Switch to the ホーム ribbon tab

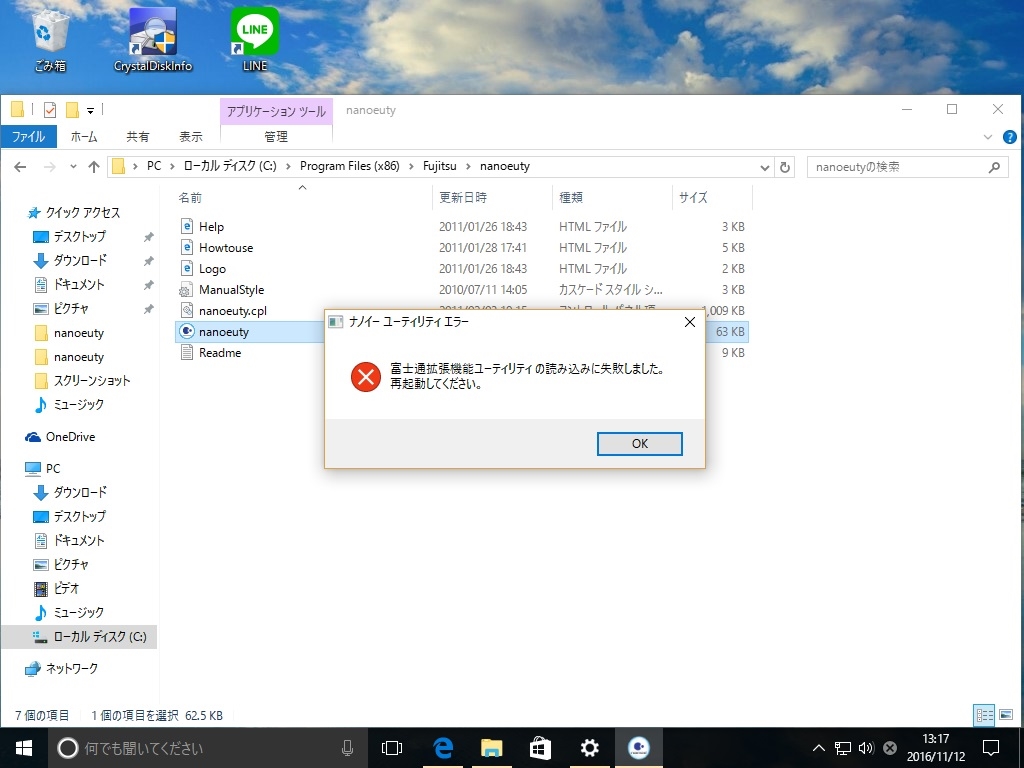tap(84, 136)
